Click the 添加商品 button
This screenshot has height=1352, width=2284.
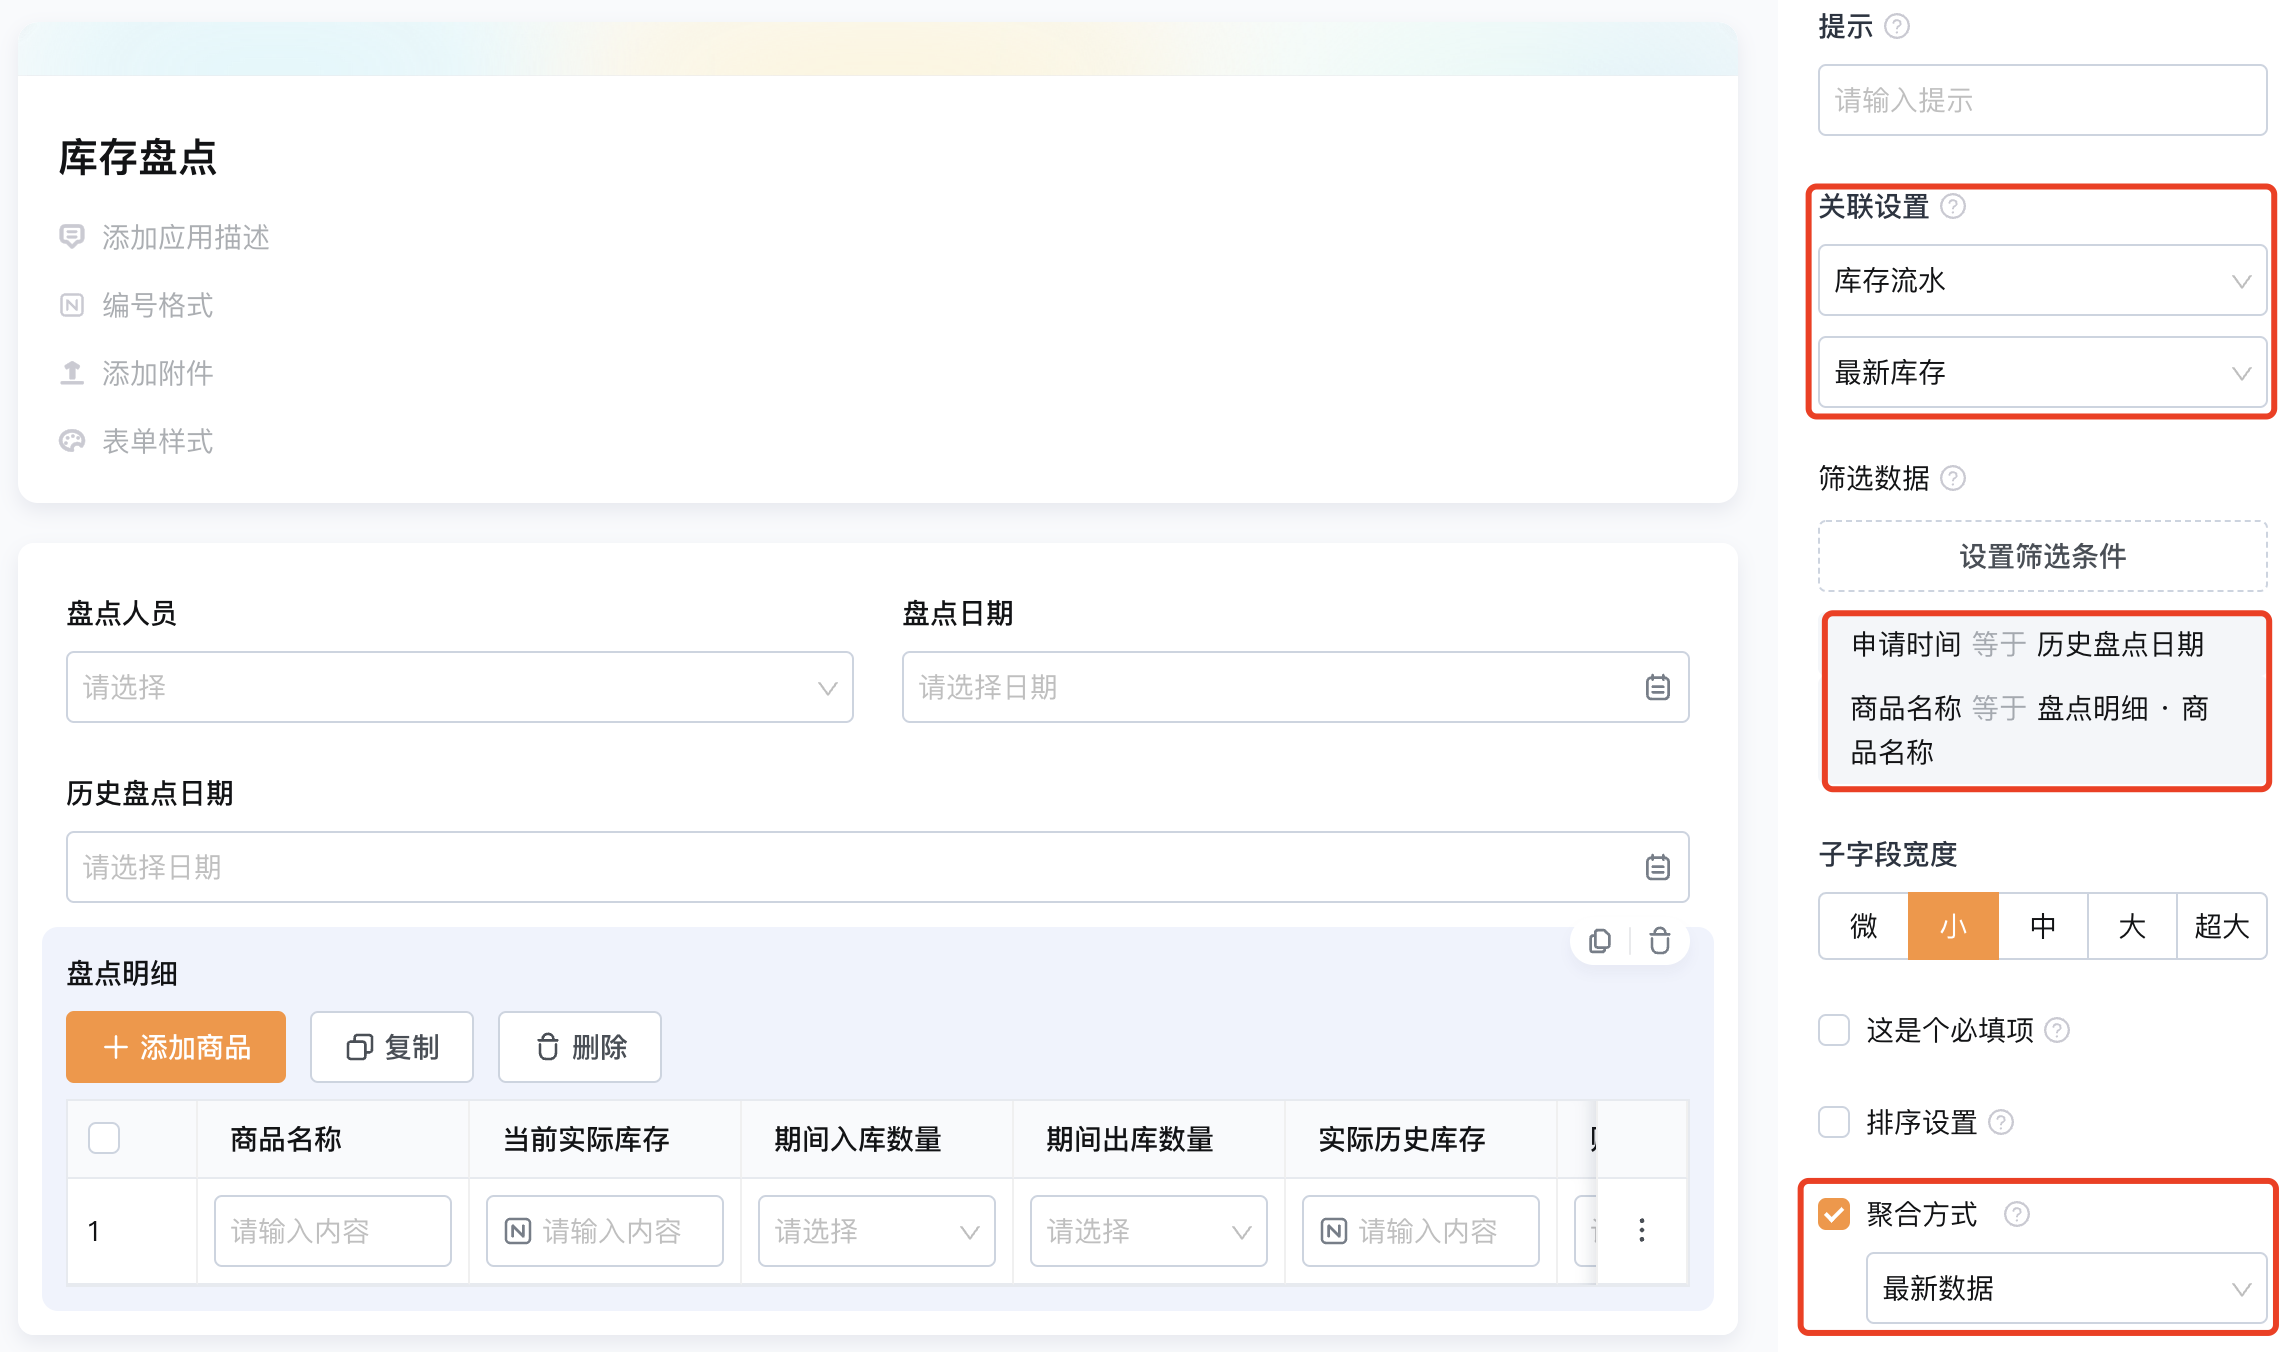coord(176,1047)
